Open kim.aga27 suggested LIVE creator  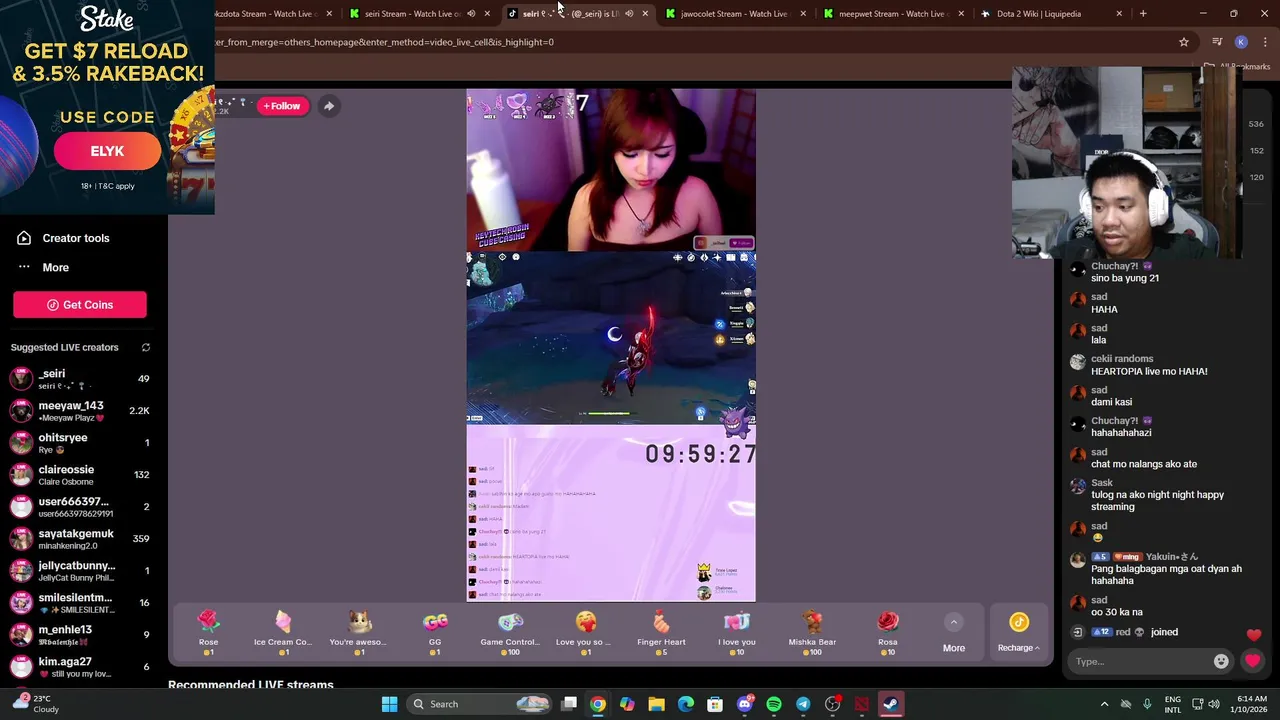tap(80, 667)
